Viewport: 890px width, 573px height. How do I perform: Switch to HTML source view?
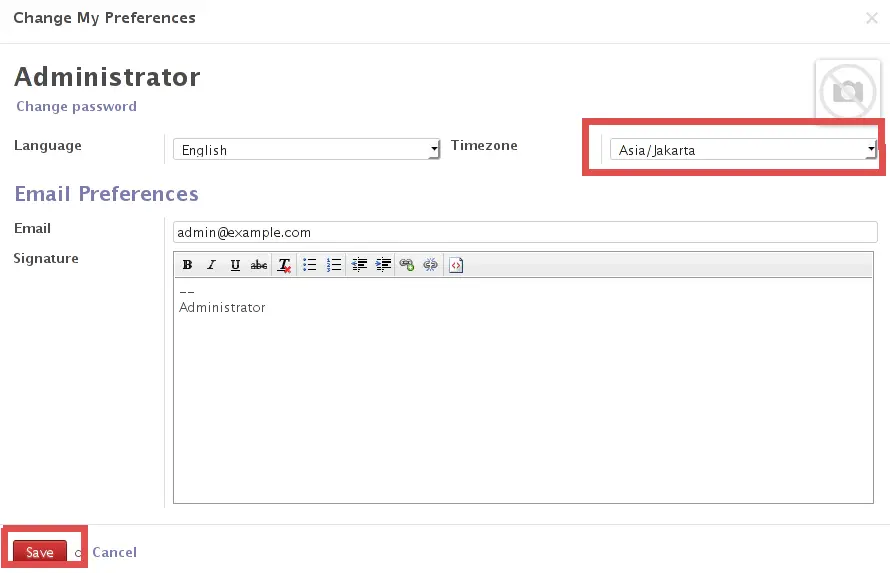456,265
